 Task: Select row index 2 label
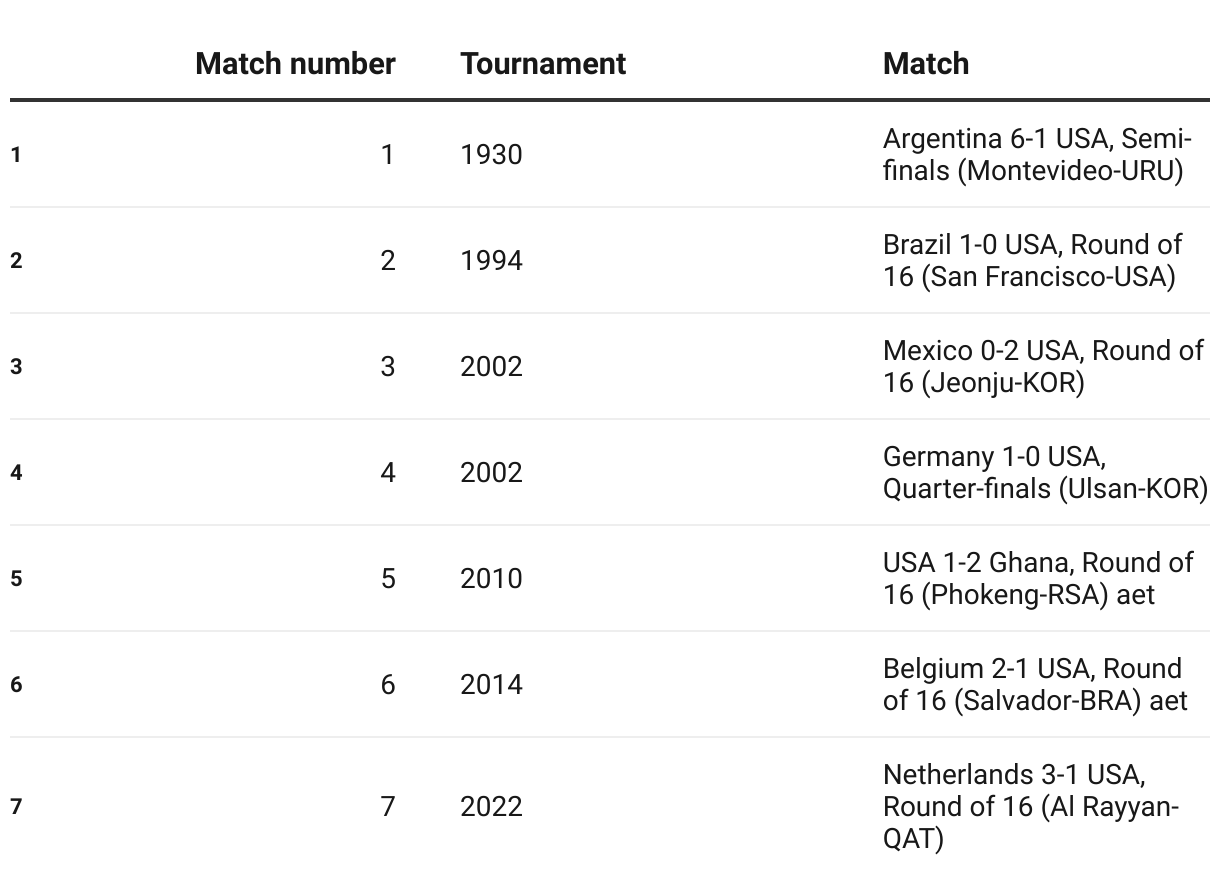pos(16,261)
